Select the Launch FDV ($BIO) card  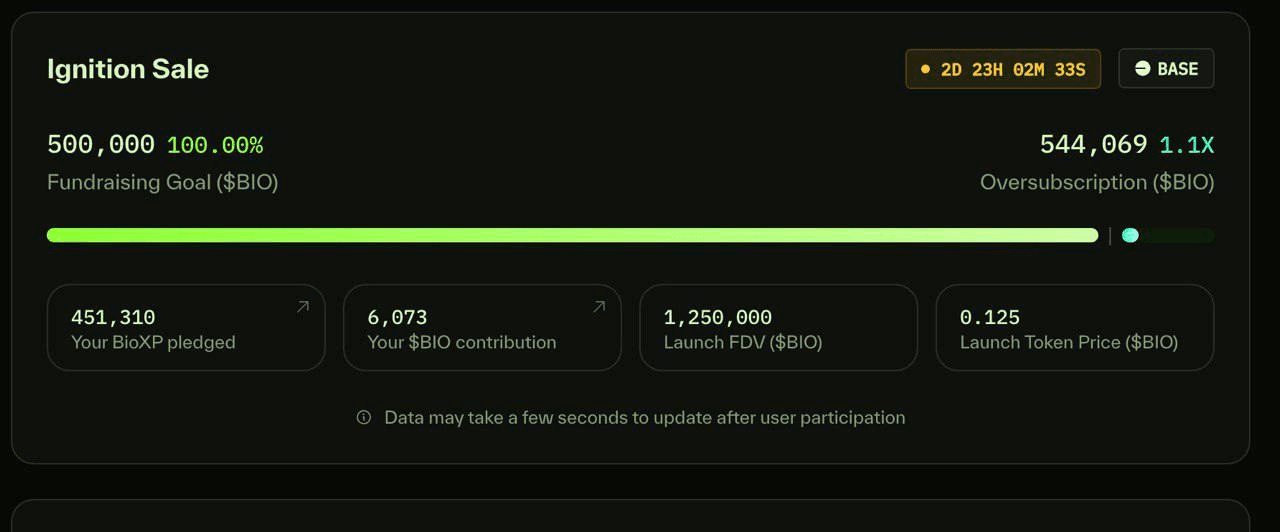tap(778, 328)
